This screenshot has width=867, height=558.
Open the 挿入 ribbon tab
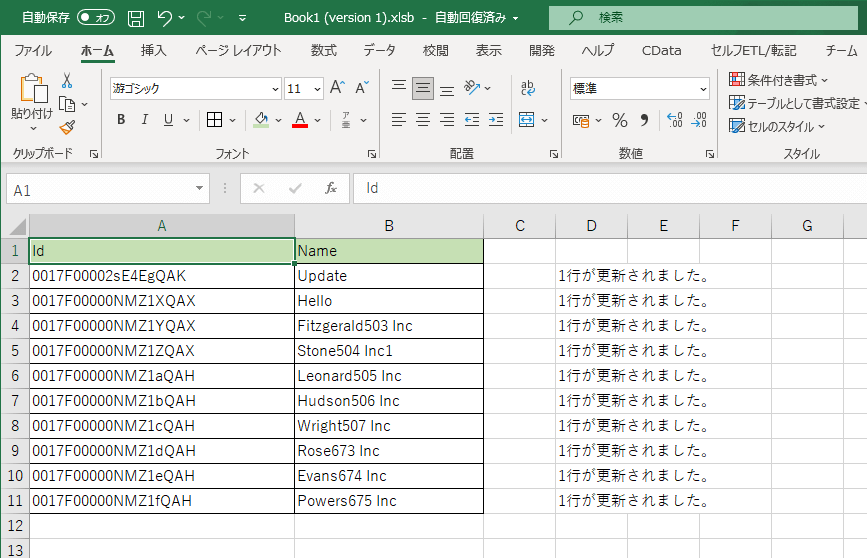[153, 50]
